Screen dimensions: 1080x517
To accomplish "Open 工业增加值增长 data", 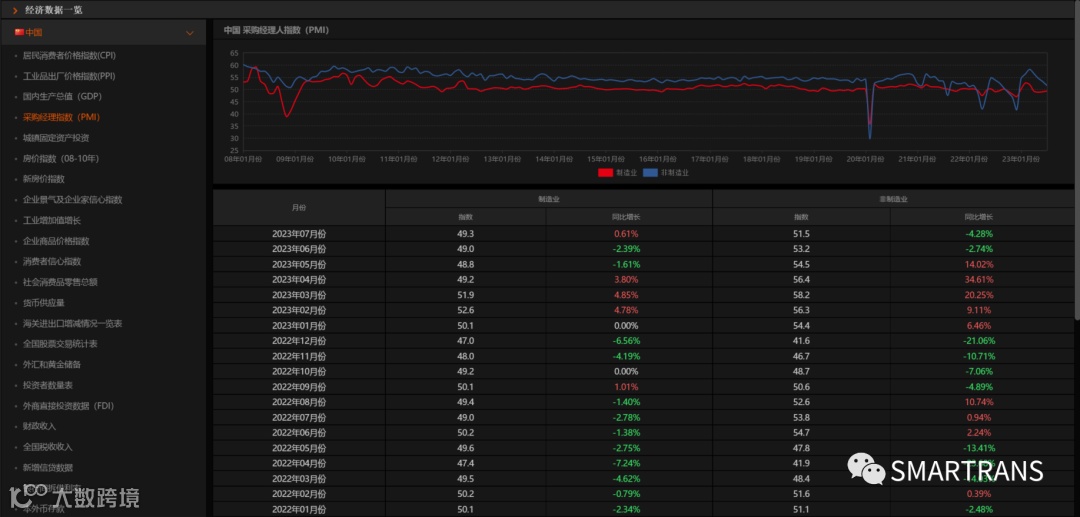I will click(52, 220).
